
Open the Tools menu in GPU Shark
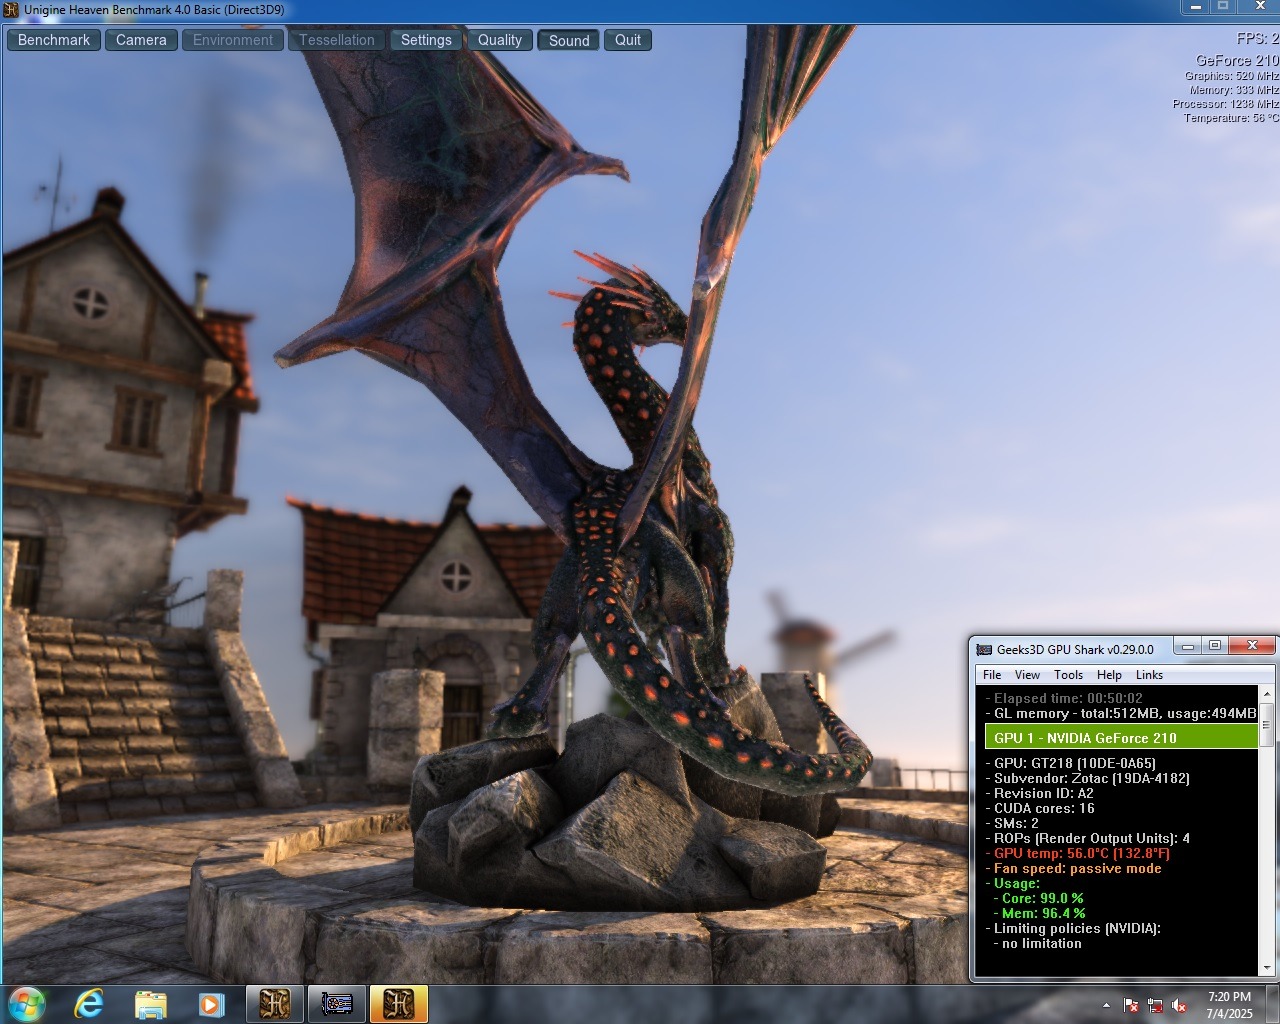(x=1068, y=675)
